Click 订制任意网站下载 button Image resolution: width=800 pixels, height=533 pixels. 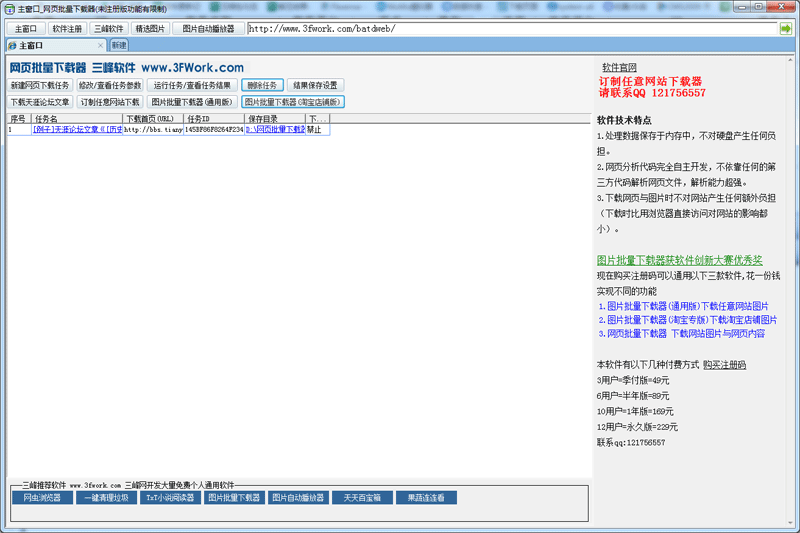110,102
